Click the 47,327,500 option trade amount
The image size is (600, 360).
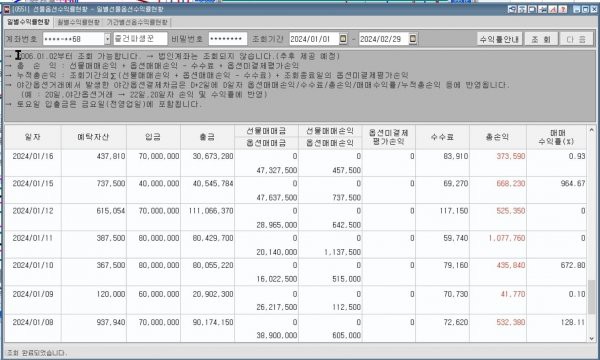[277, 170]
